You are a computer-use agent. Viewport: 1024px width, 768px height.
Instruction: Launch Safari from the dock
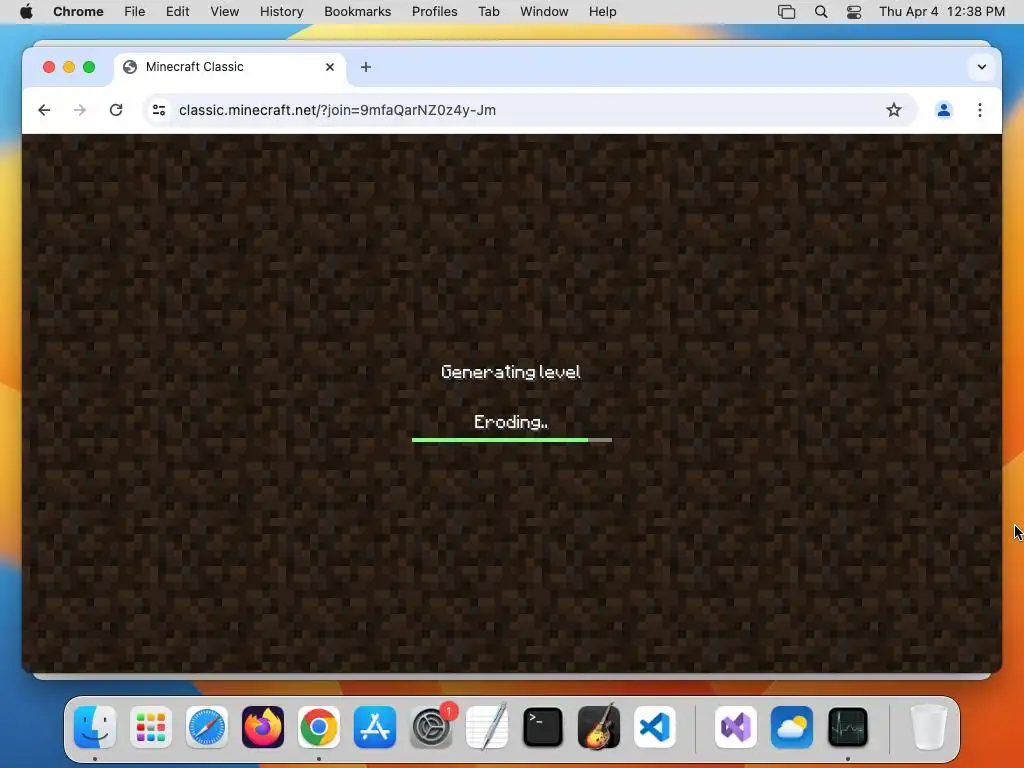(207, 727)
